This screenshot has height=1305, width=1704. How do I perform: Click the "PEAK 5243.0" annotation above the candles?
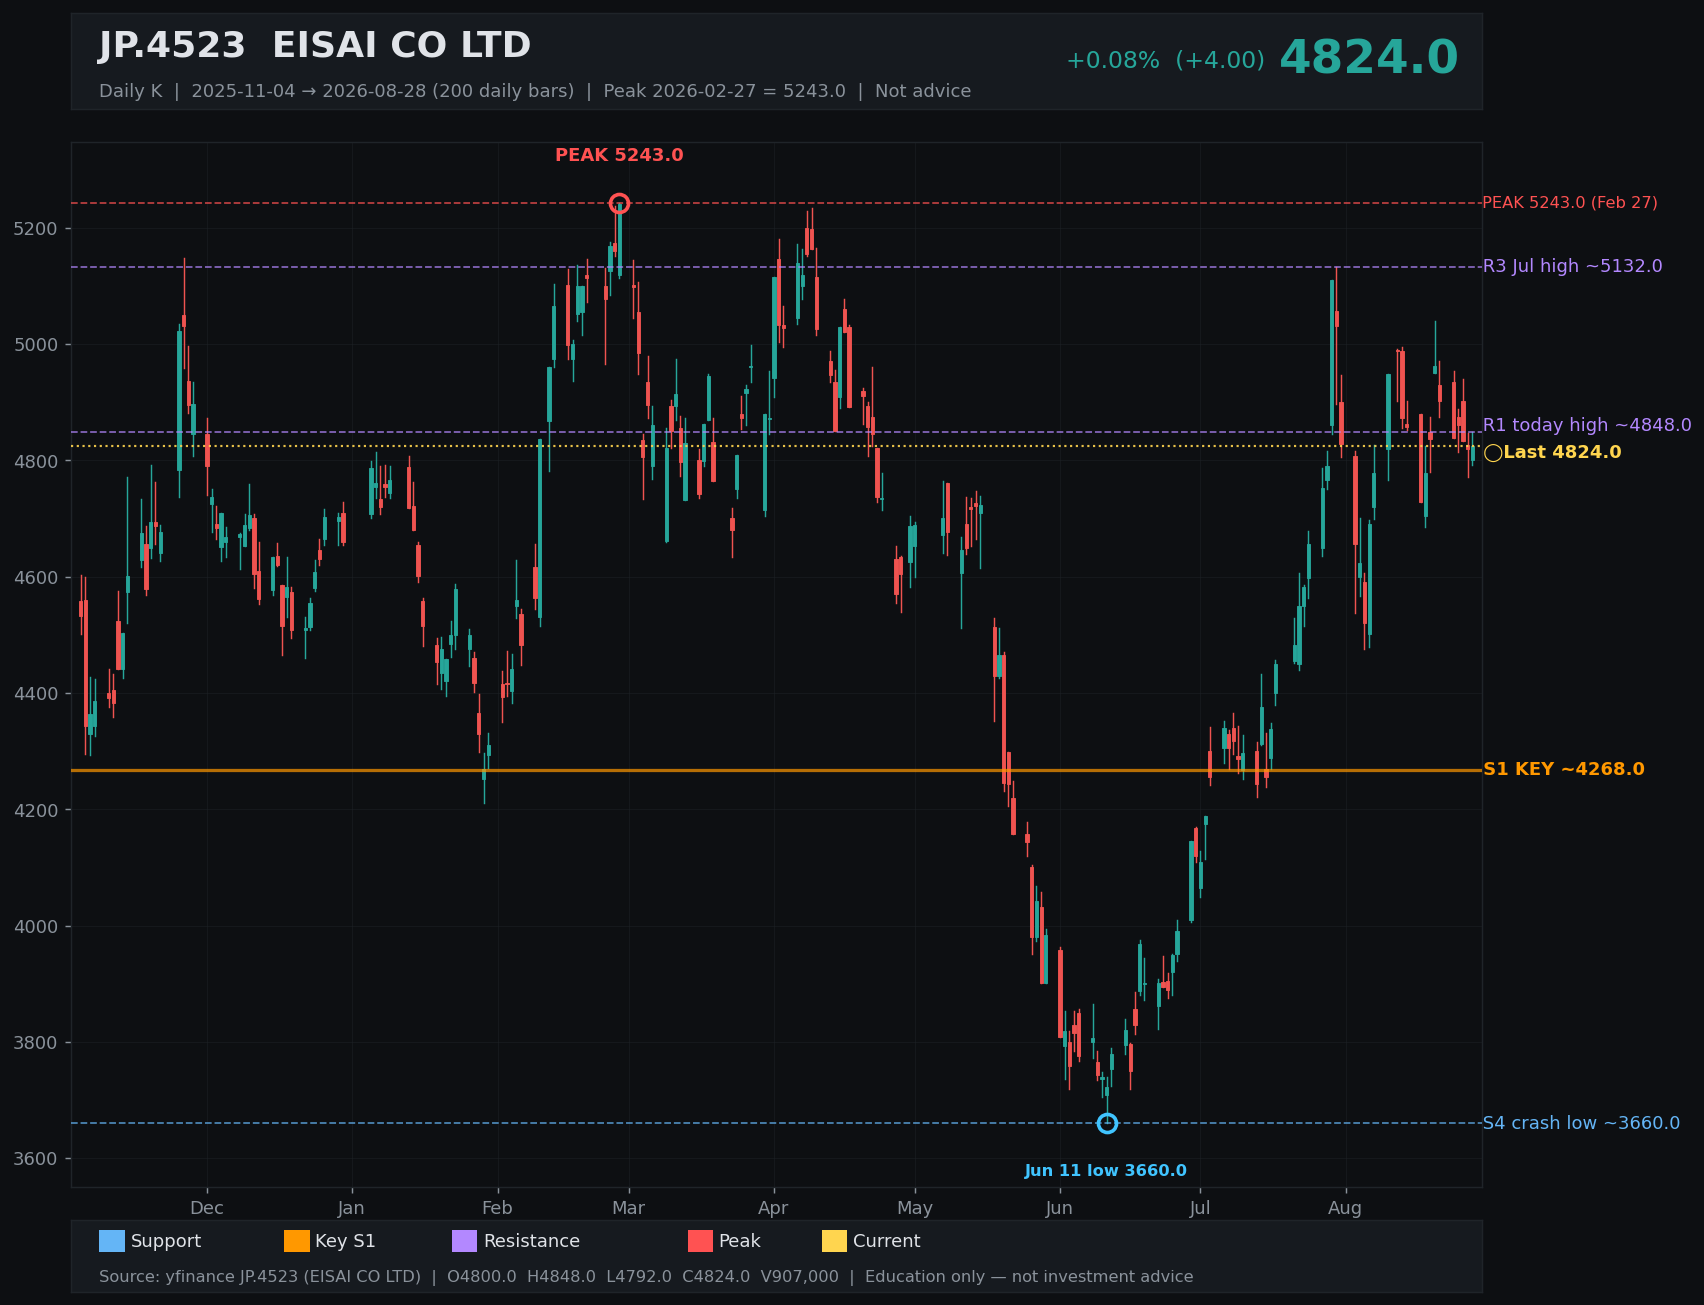click(619, 155)
